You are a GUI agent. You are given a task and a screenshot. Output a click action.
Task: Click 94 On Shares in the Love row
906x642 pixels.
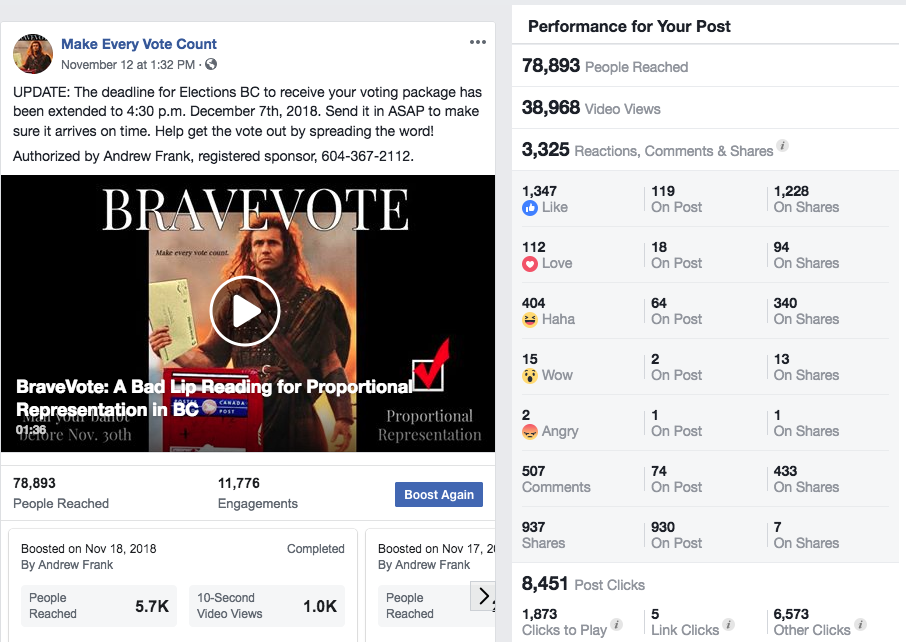click(x=806, y=255)
